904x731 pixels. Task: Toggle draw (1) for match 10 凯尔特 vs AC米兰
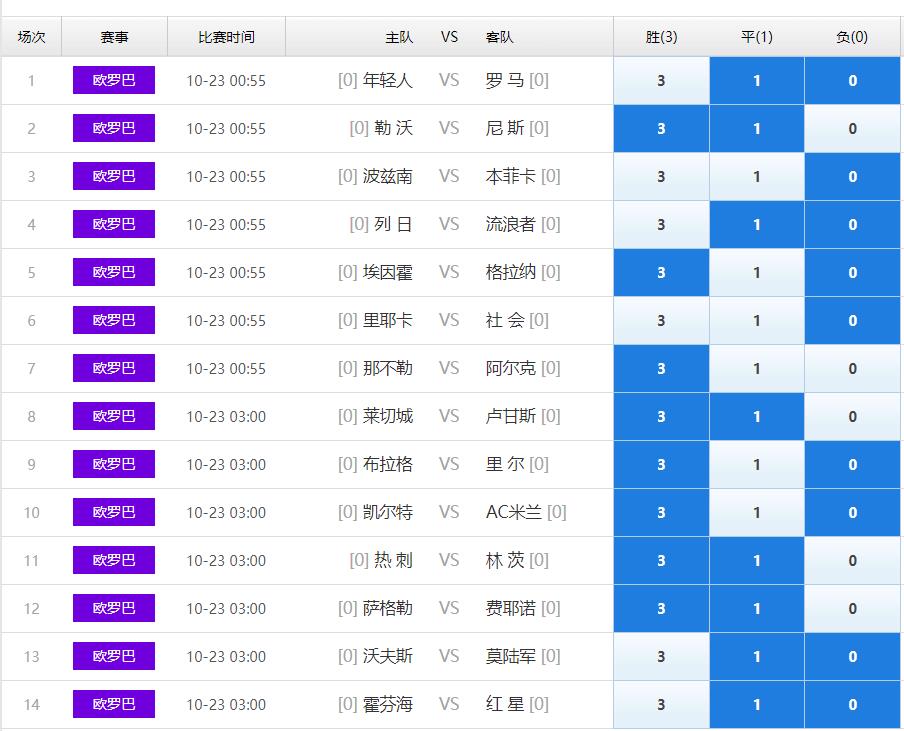pos(757,513)
